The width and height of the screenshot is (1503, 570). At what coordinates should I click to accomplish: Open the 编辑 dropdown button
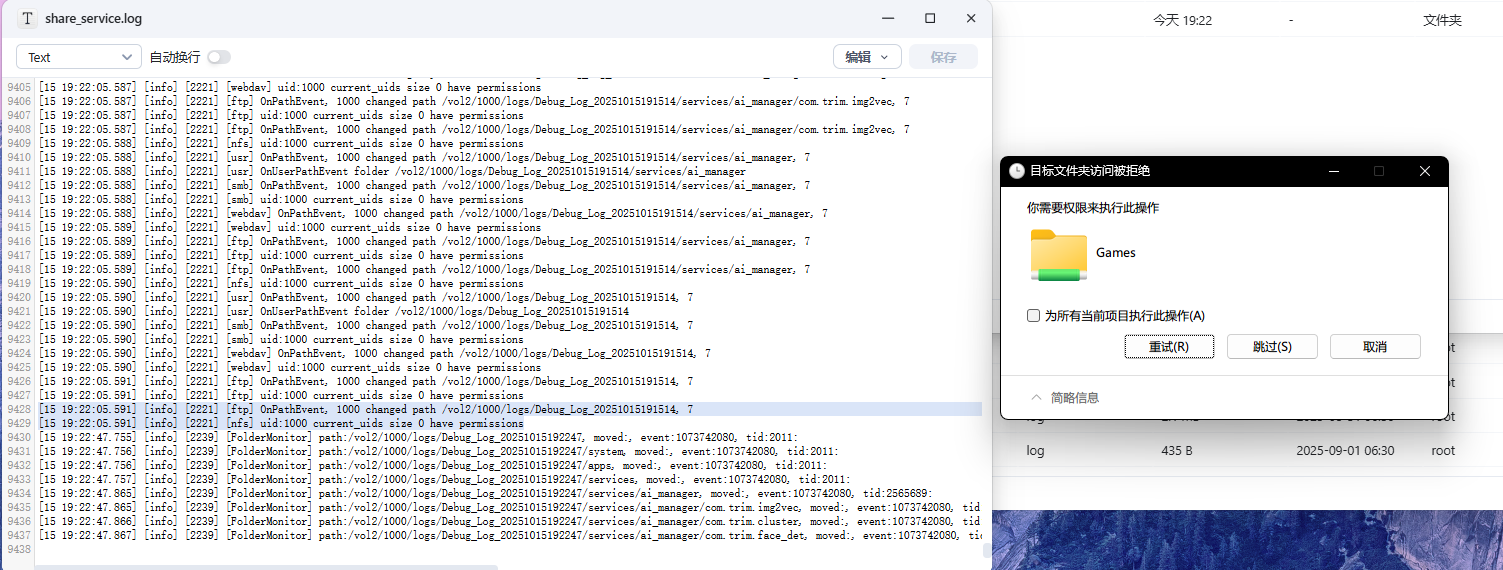867,57
